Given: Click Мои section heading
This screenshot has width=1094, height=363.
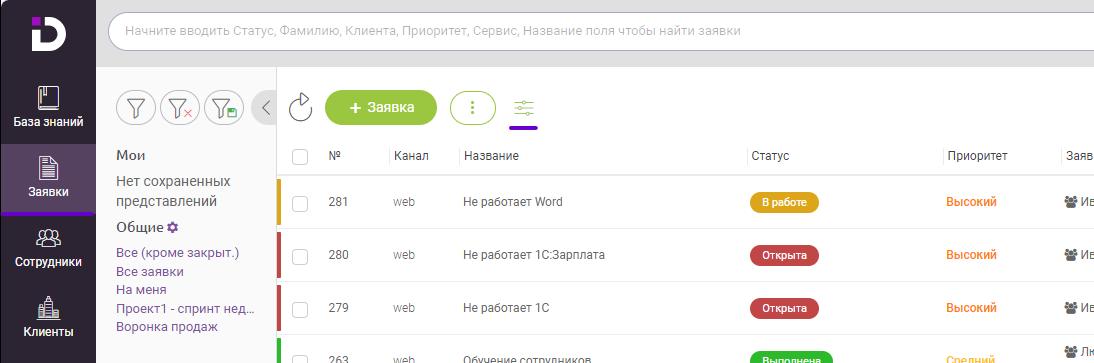Looking at the screenshot, I should (x=130, y=156).
